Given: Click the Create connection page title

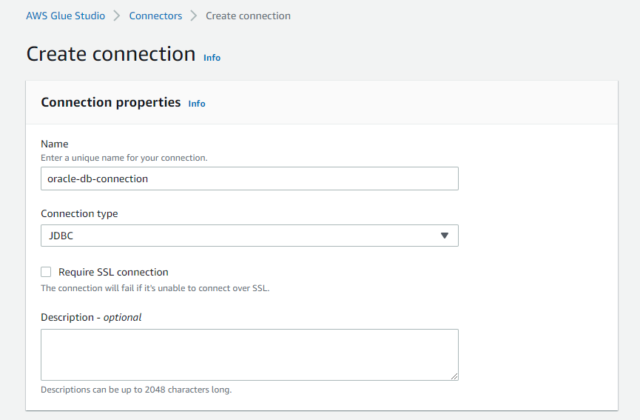Looking at the screenshot, I should [111, 54].
